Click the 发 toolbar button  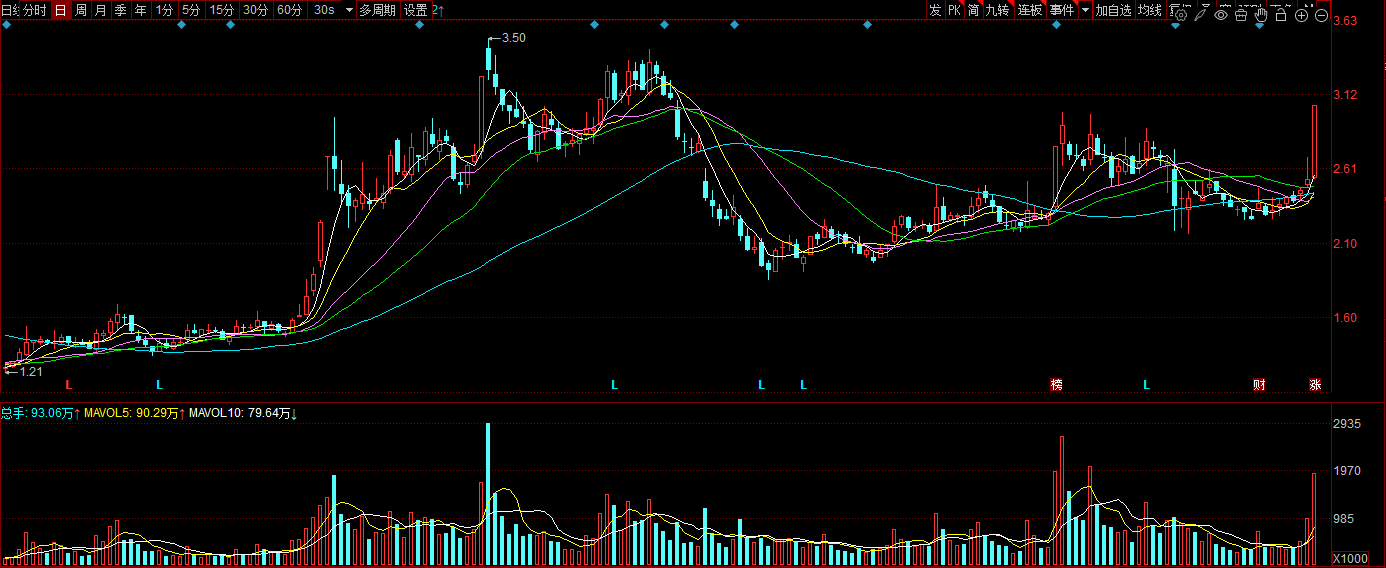[935, 10]
